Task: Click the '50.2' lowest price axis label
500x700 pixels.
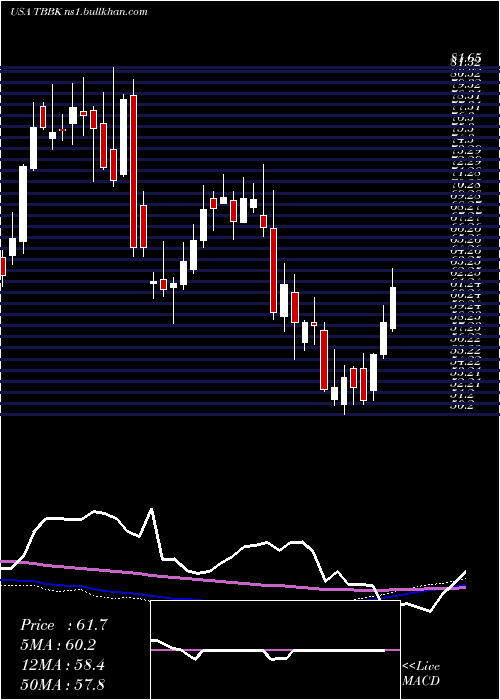Action: pyautogui.click(x=462, y=405)
